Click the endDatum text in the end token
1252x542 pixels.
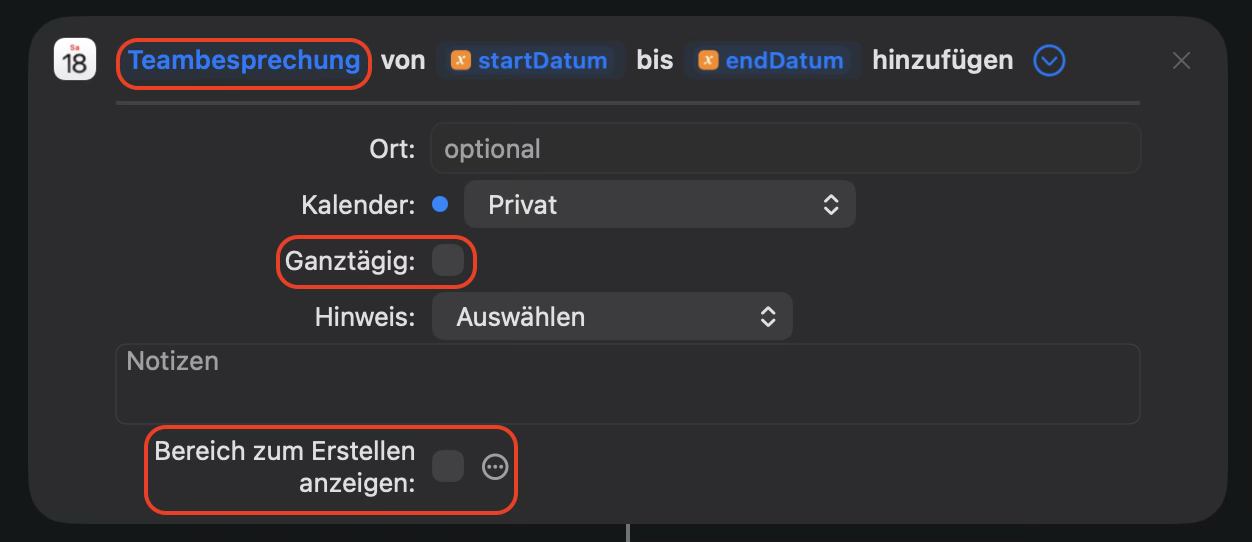[784, 61]
